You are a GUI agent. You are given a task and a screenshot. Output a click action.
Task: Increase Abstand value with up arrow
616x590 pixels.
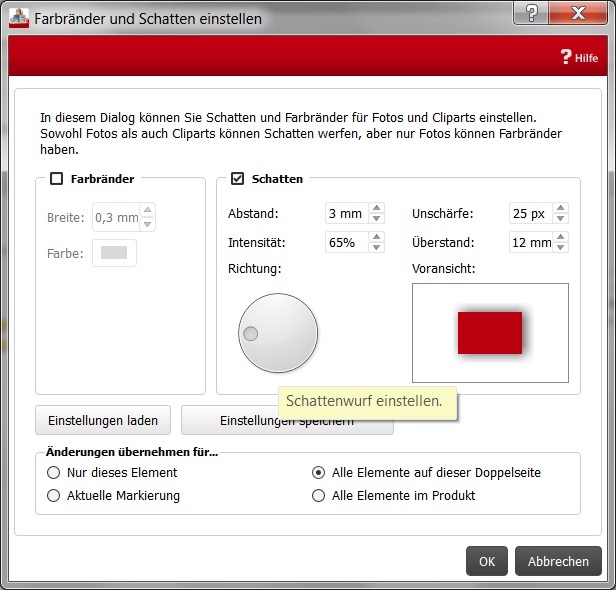coord(376,209)
